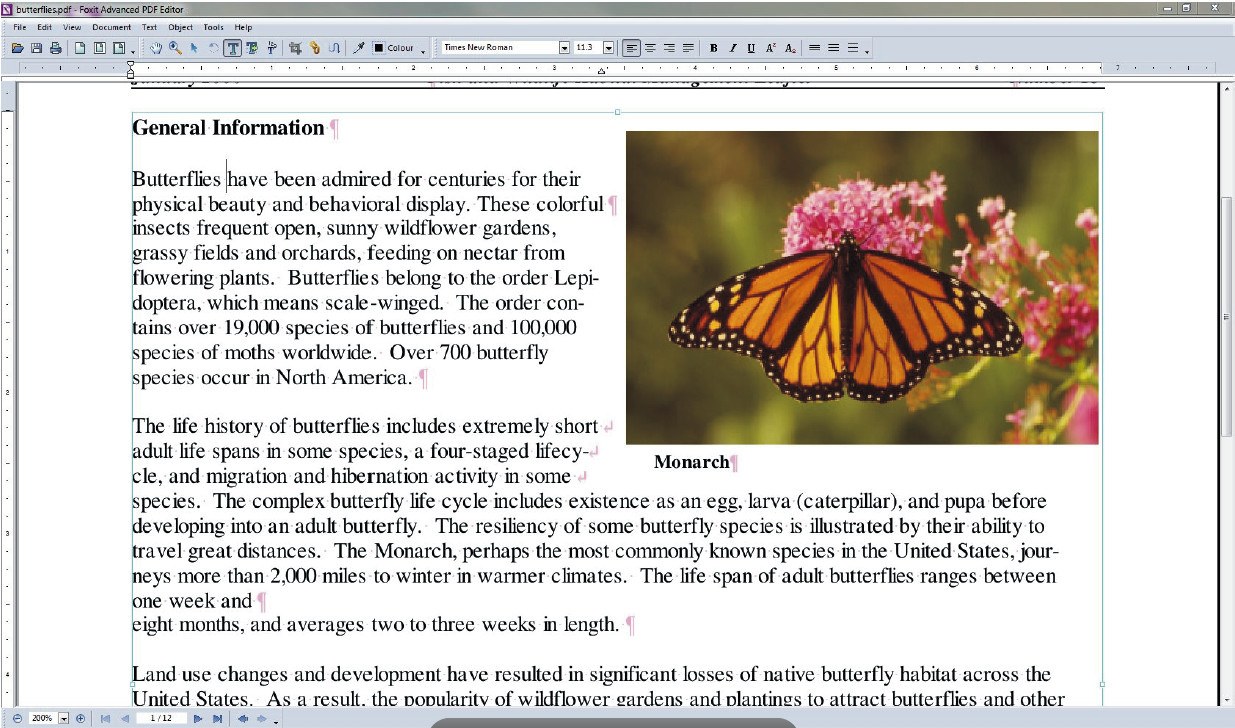Screen dimensions: 1235x728
Task: Open the Tools menu
Action: click(214, 27)
